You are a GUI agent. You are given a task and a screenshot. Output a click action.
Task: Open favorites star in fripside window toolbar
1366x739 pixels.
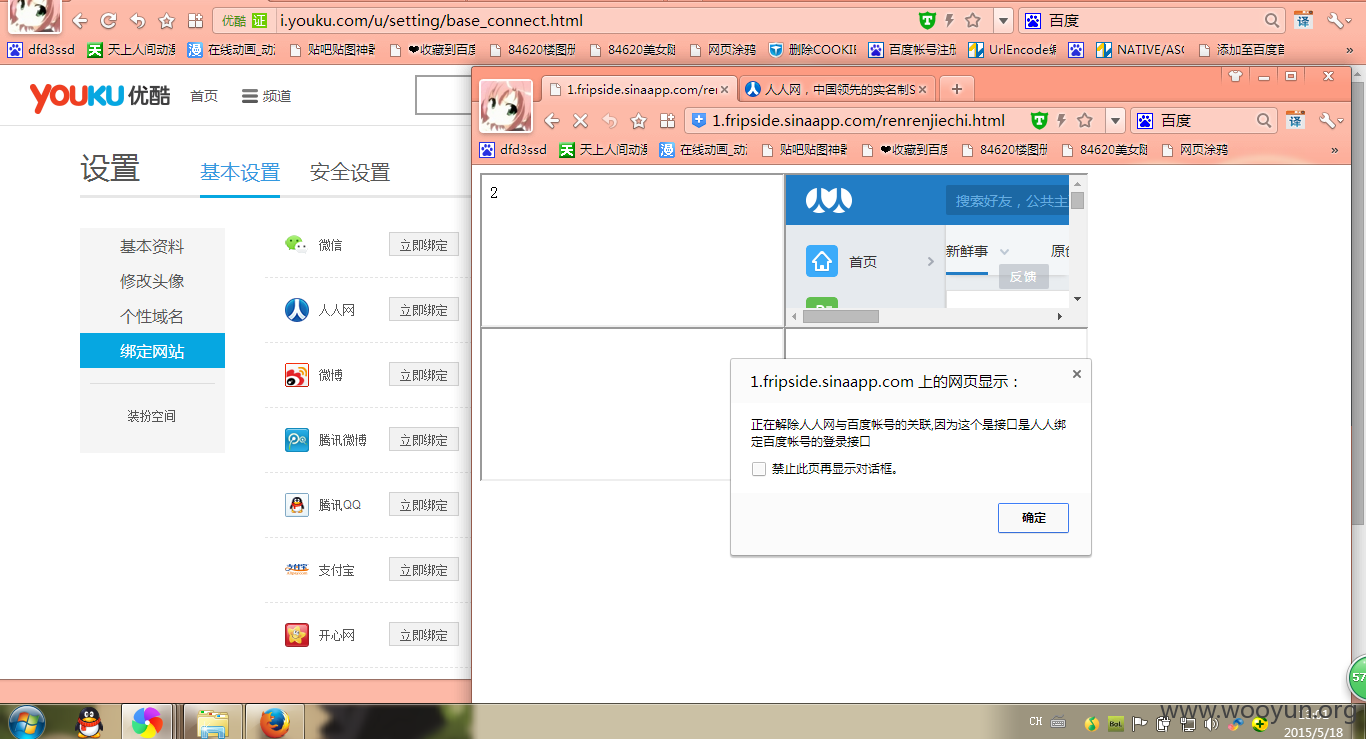click(638, 121)
